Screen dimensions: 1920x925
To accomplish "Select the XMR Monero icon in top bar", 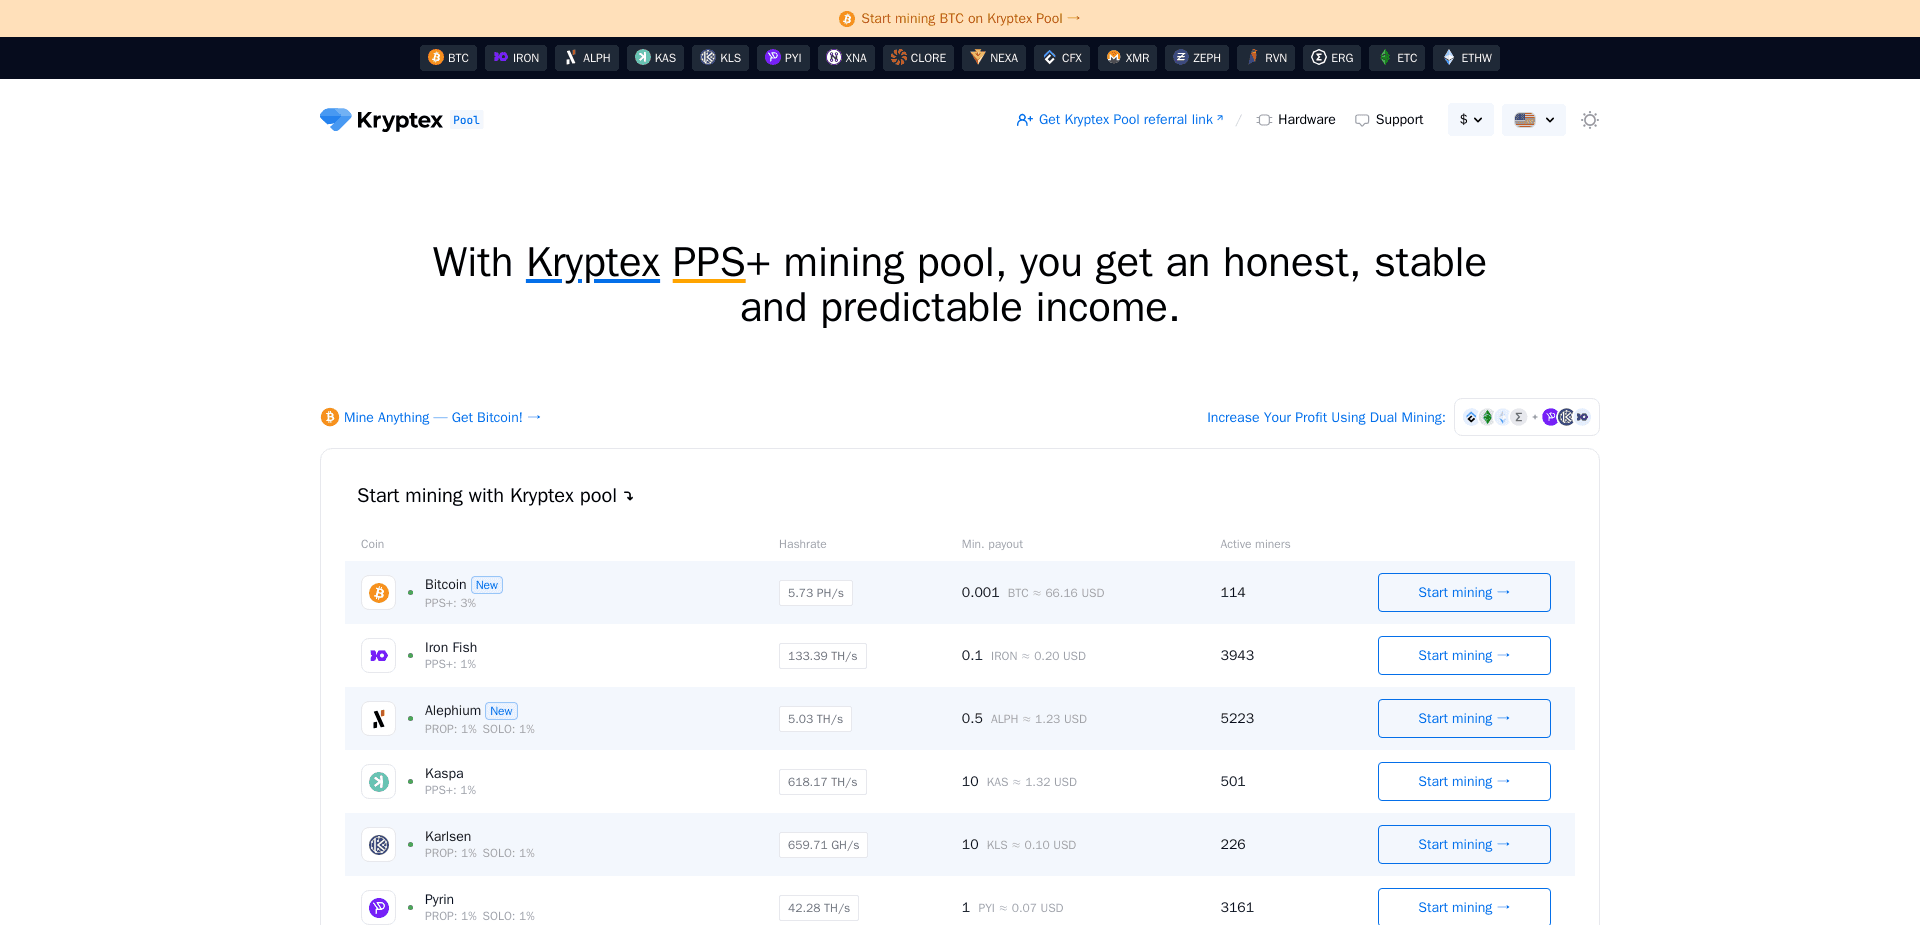I will point(1110,58).
